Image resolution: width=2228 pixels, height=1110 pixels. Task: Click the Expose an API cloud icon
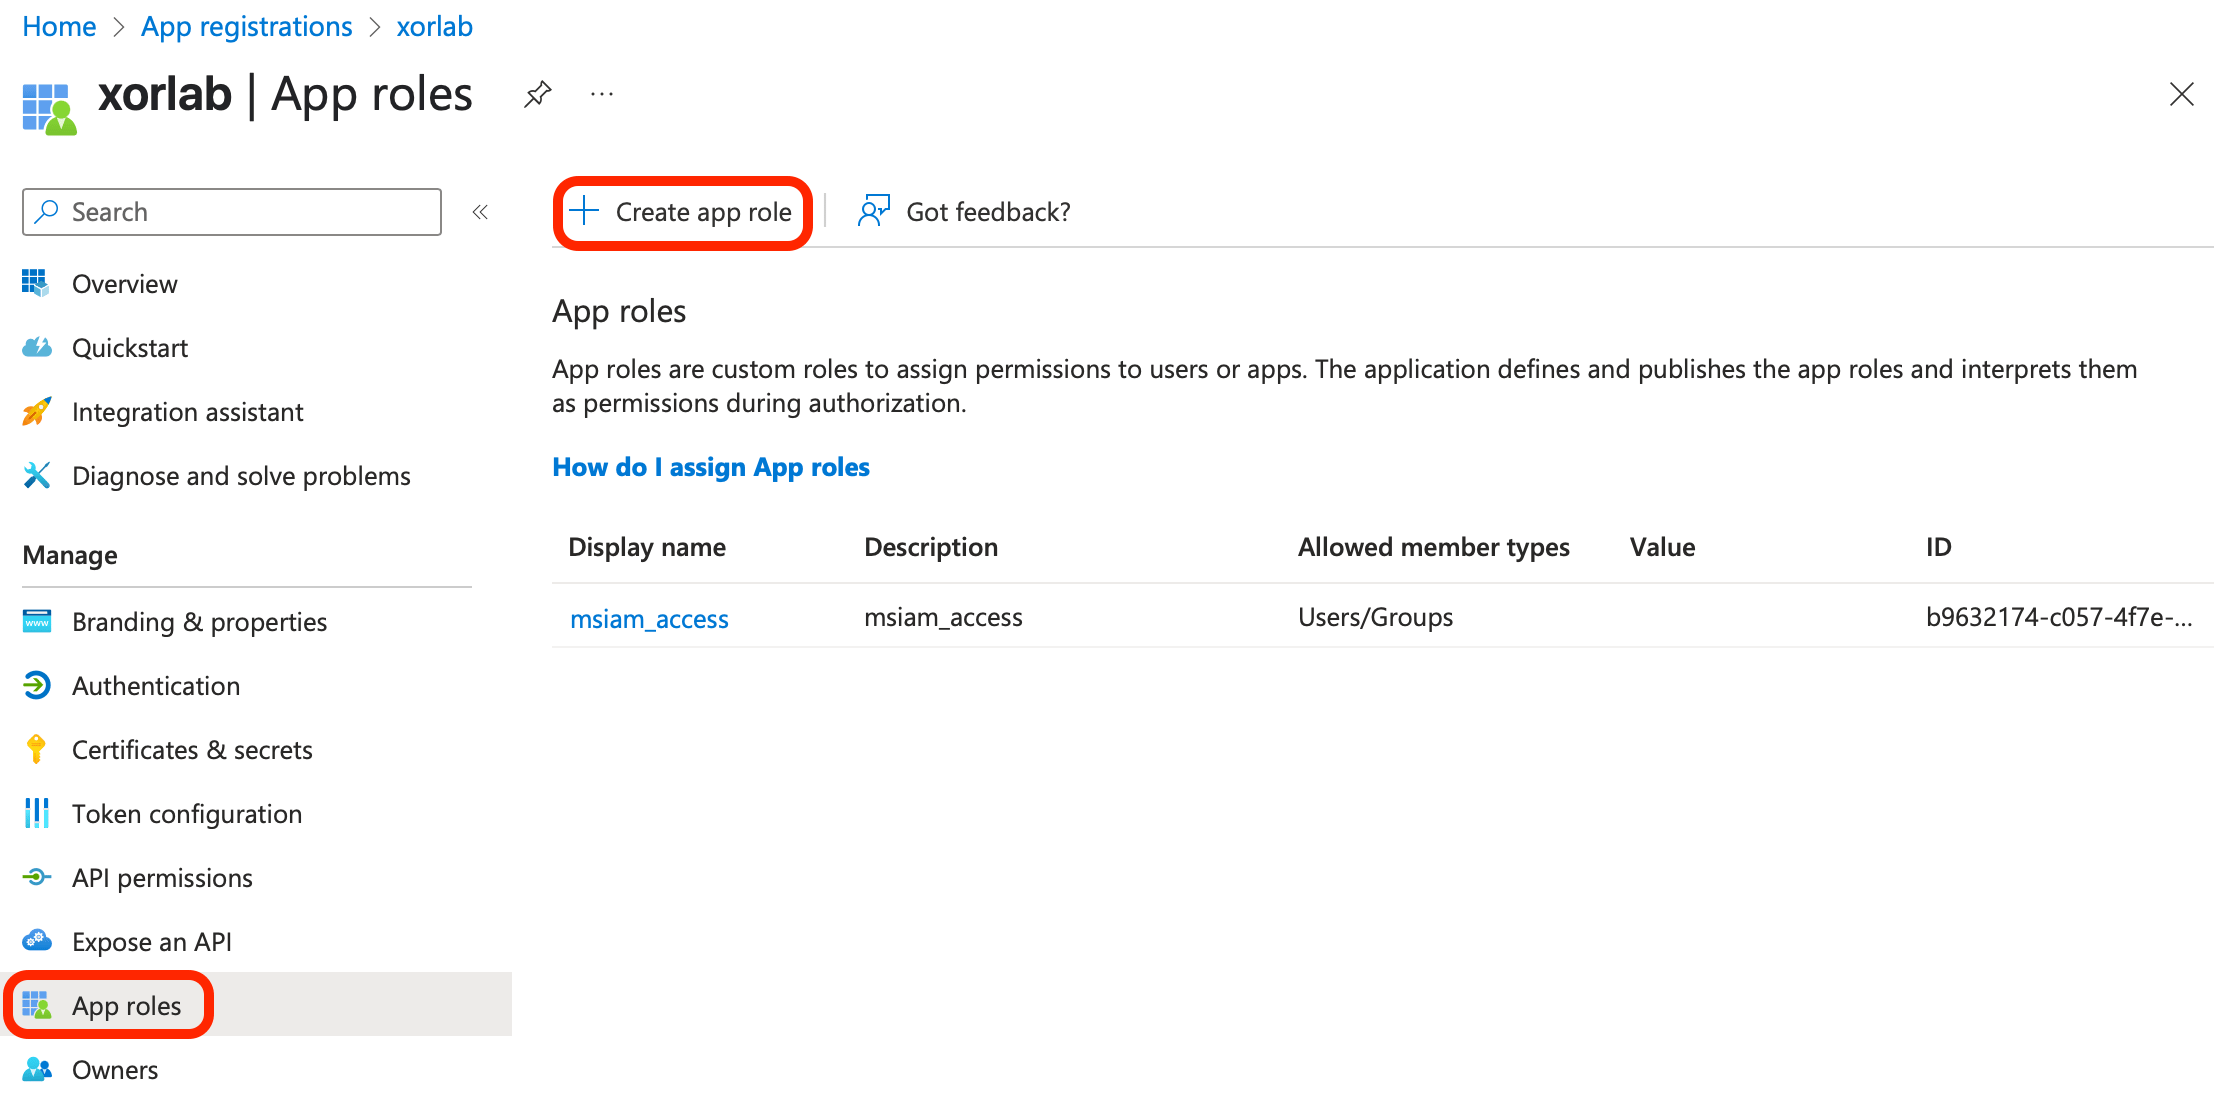pos(36,941)
